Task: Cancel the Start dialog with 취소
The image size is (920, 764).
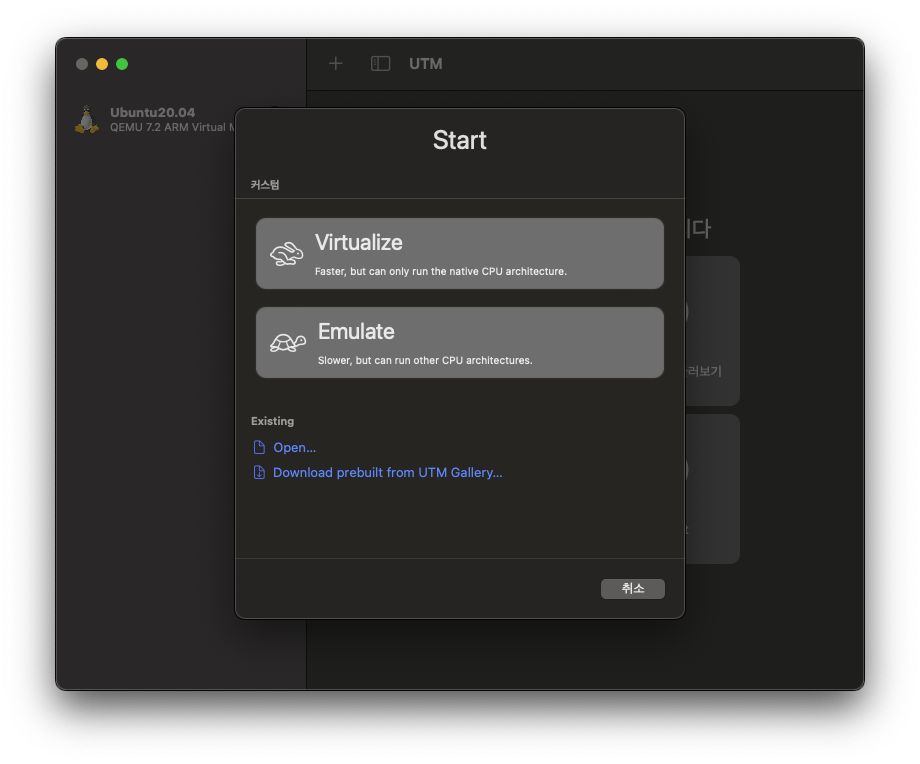Action: click(x=632, y=589)
